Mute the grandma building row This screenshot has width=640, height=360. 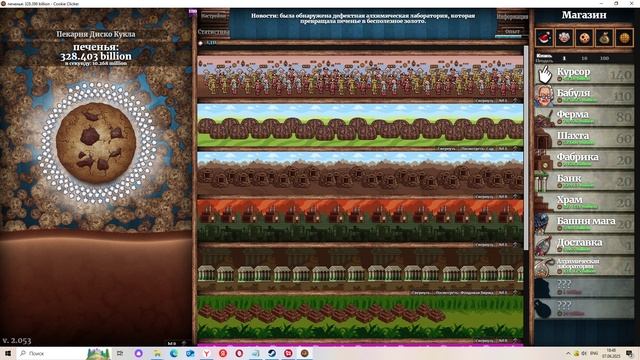tap(484, 100)
